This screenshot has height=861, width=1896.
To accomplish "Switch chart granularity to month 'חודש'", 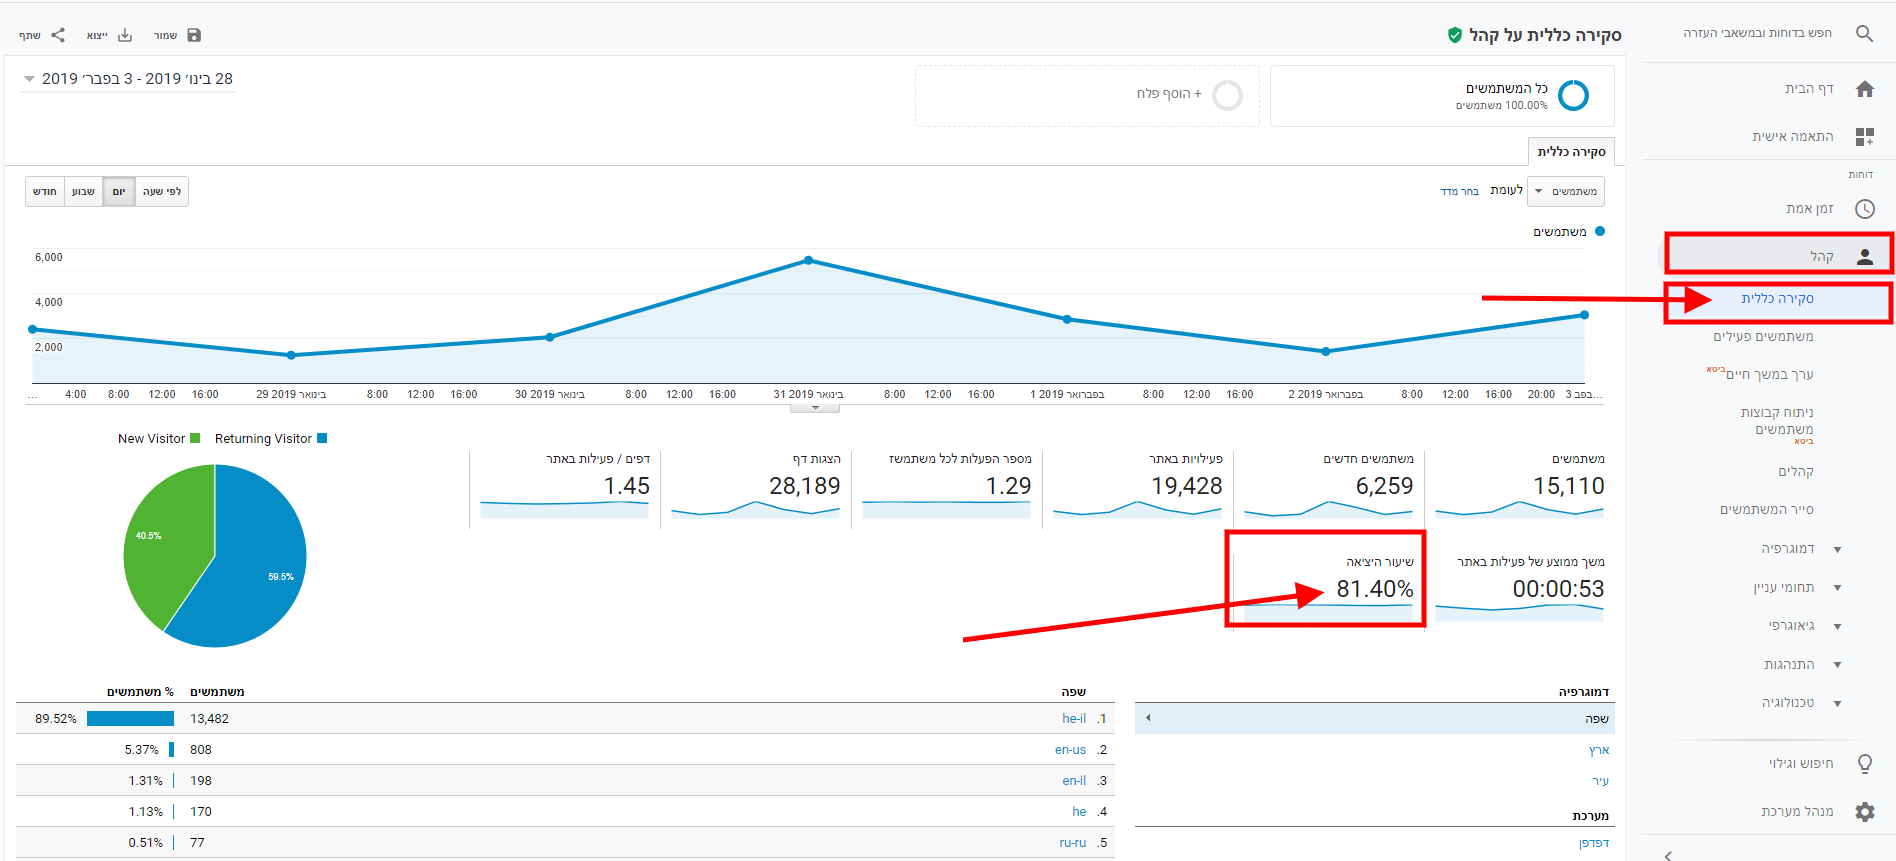I will tap(45, 191).
